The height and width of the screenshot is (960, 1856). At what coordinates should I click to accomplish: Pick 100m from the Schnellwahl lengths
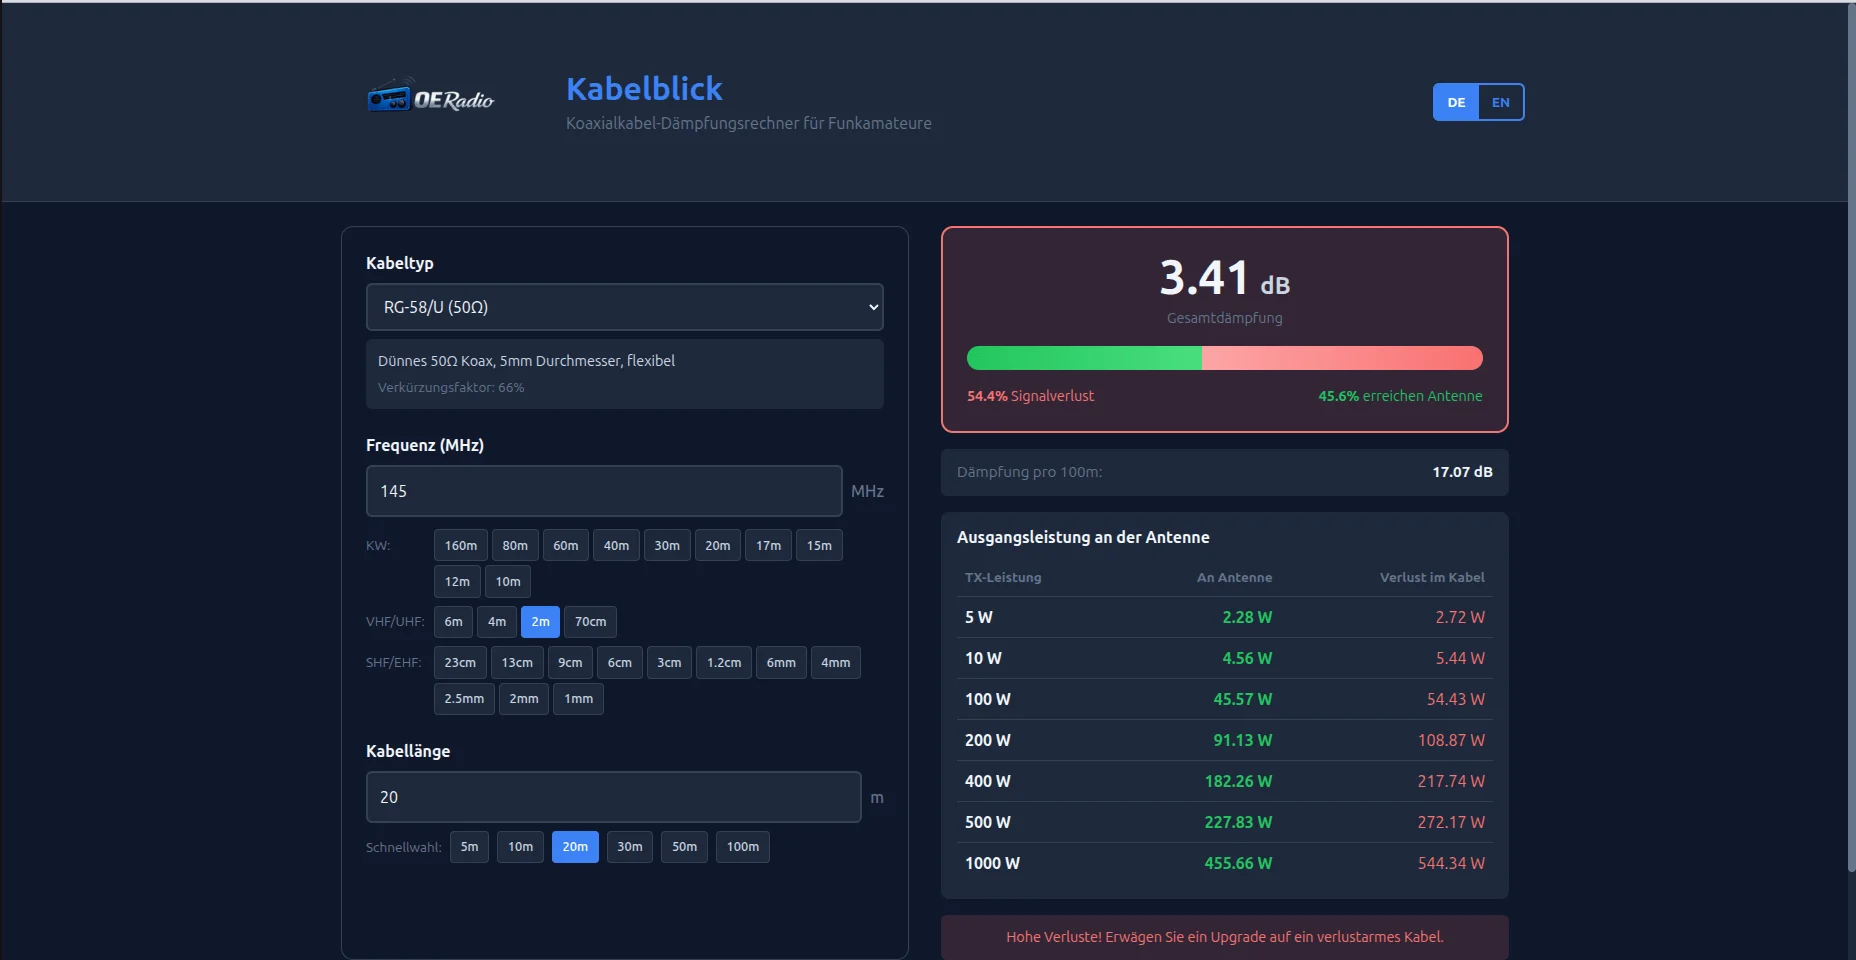coord(742,846)
